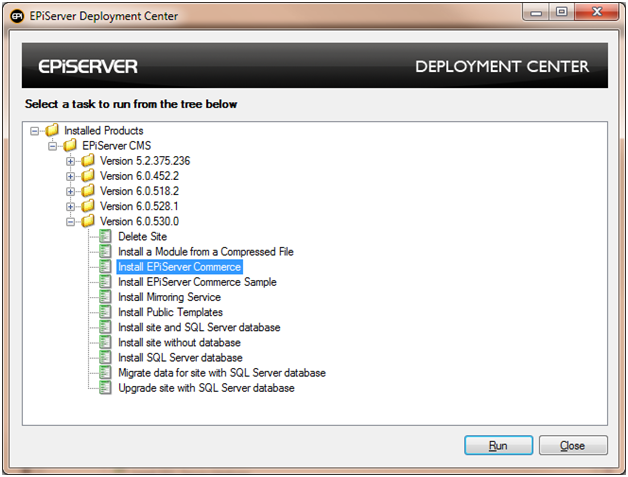Screen dimensions: 628x477
Task: Click the script icon beside Delete Site
Action: point(107,237)
